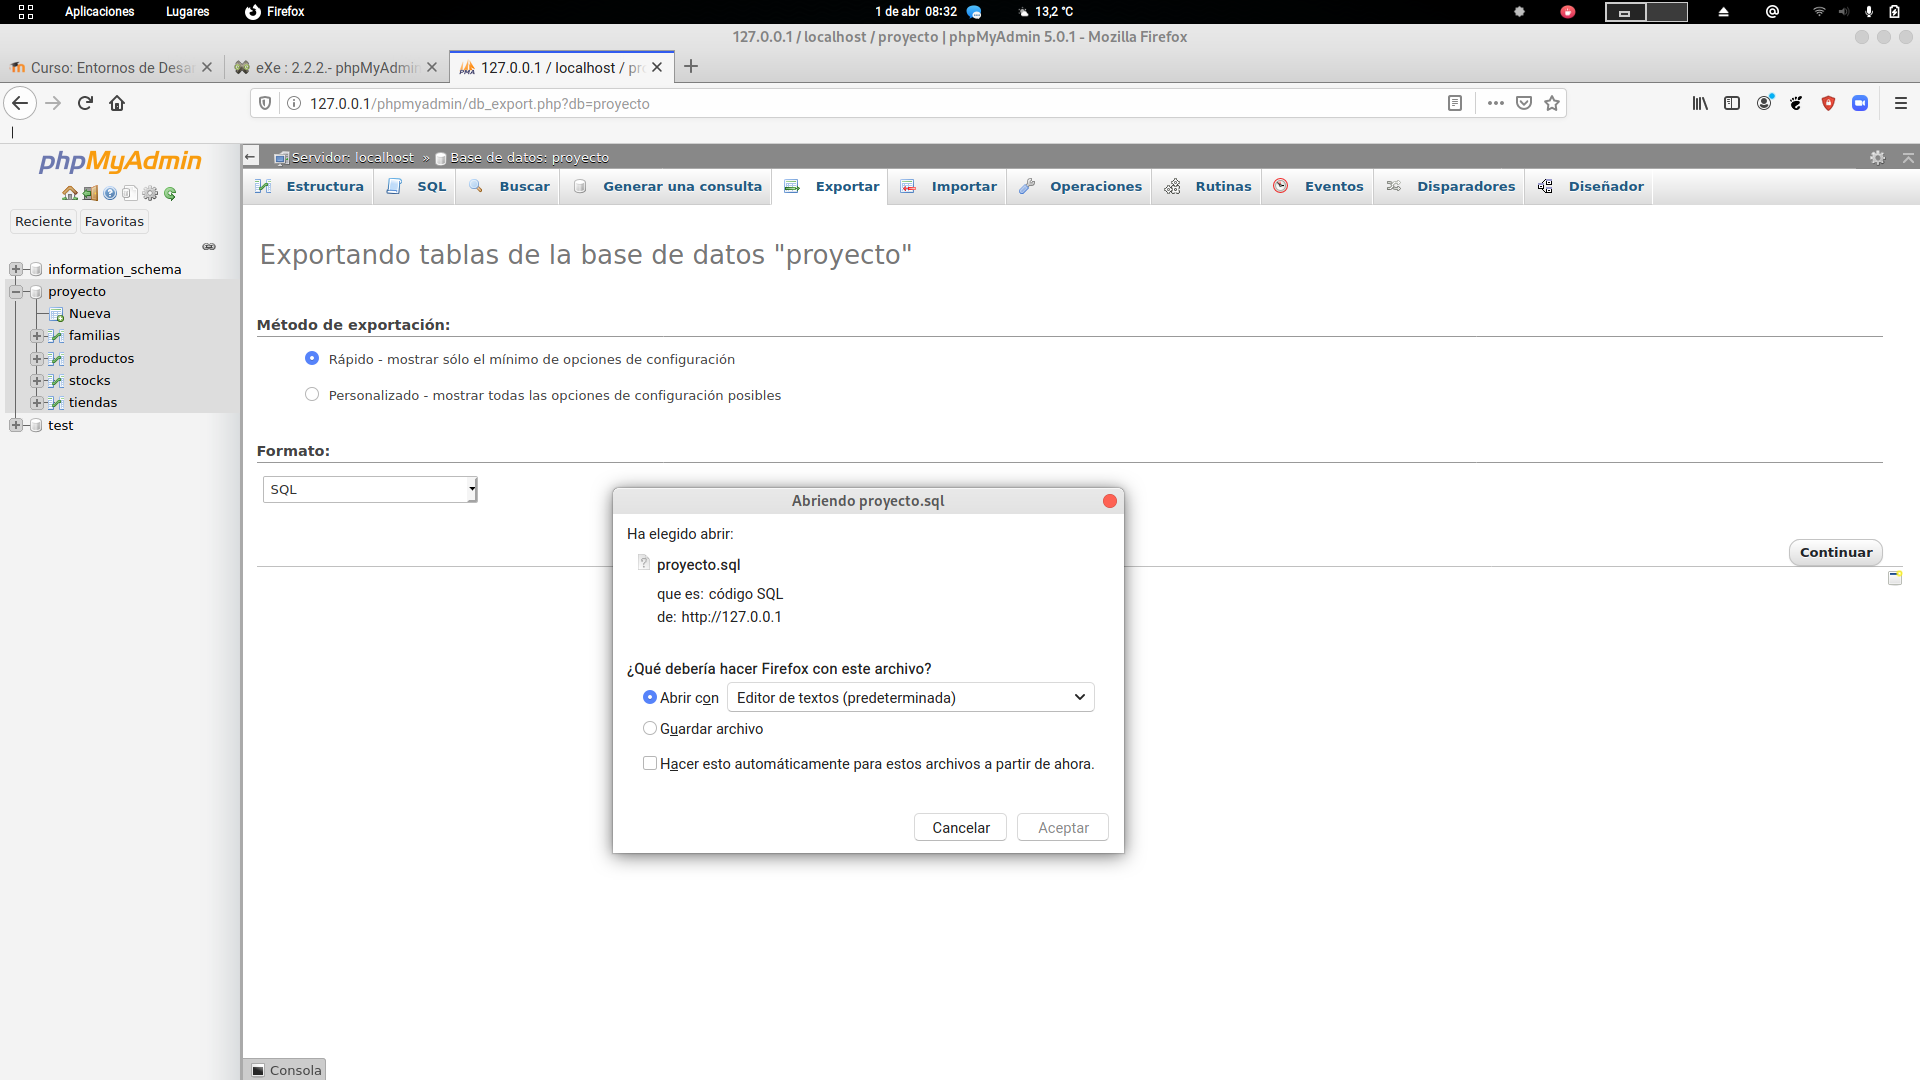The height and width of the screenshot is (1080, 1920).
Task: Open Editor de textos application dropdown
Action: pos(911,697)
